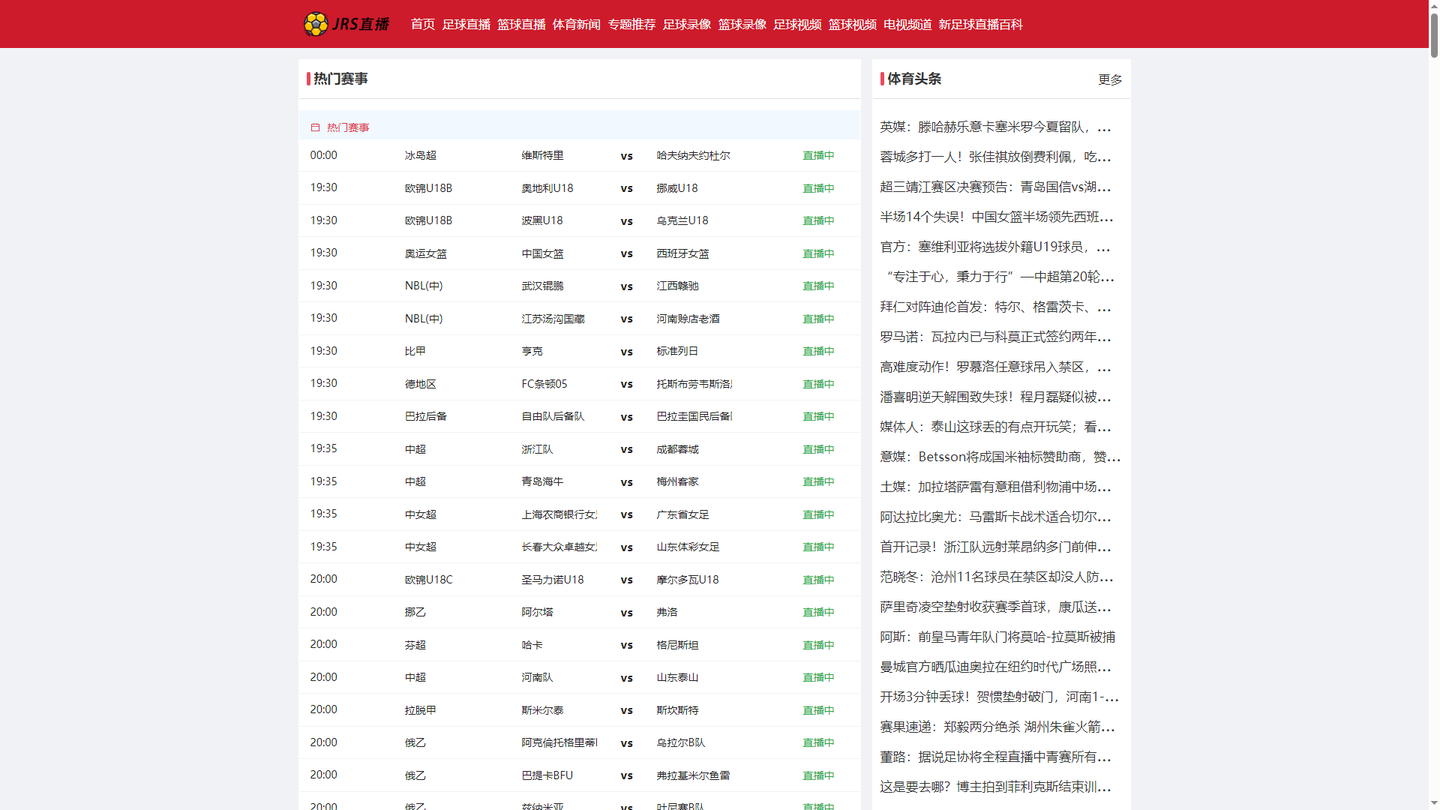Open headline 阿斯：前皇马青年队门将
Screen dimensions: 1440x810
tap(998, 637)
